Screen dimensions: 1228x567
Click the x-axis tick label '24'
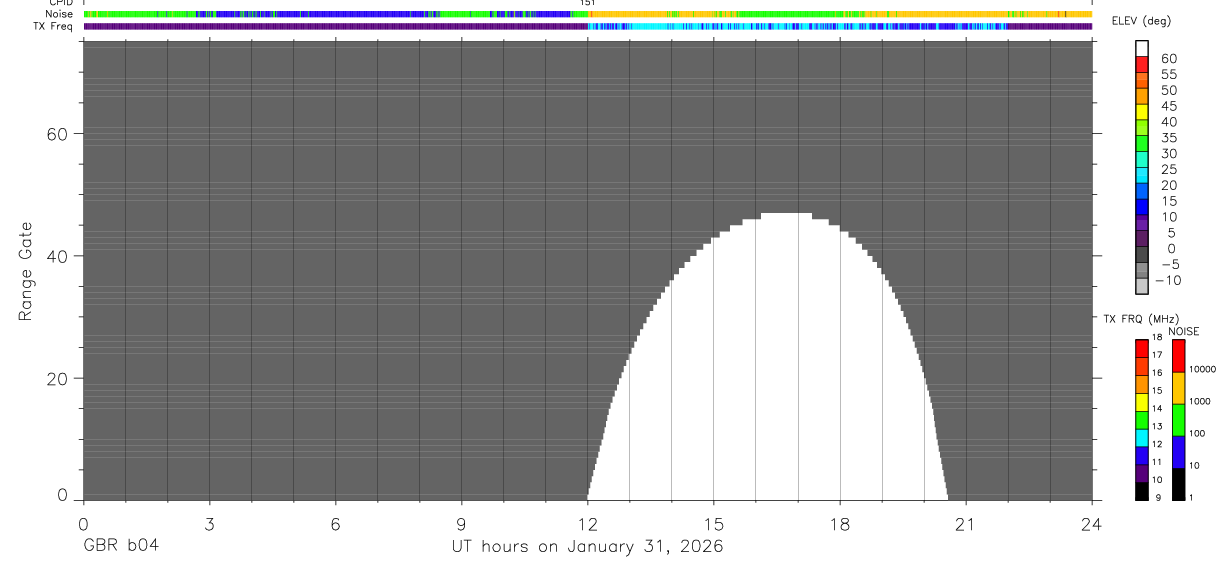pos(1092,525)
